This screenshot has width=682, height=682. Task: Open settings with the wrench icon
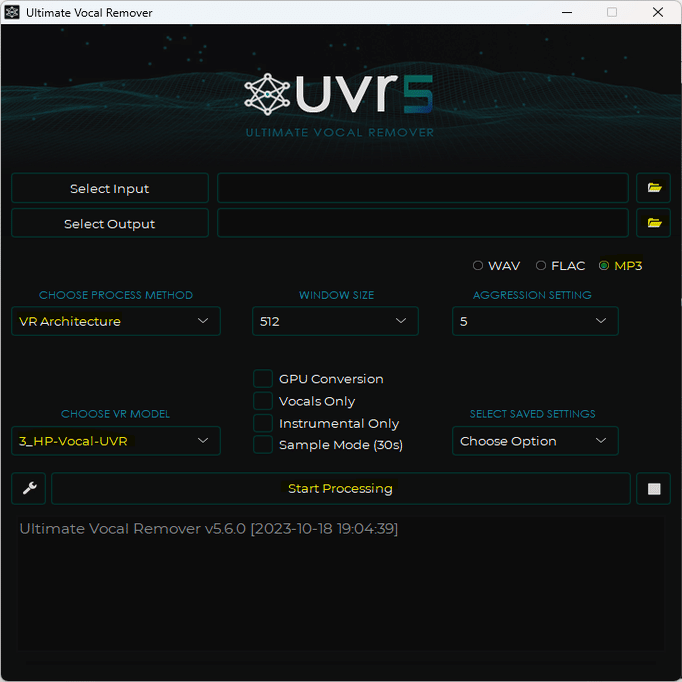(29, 488)
